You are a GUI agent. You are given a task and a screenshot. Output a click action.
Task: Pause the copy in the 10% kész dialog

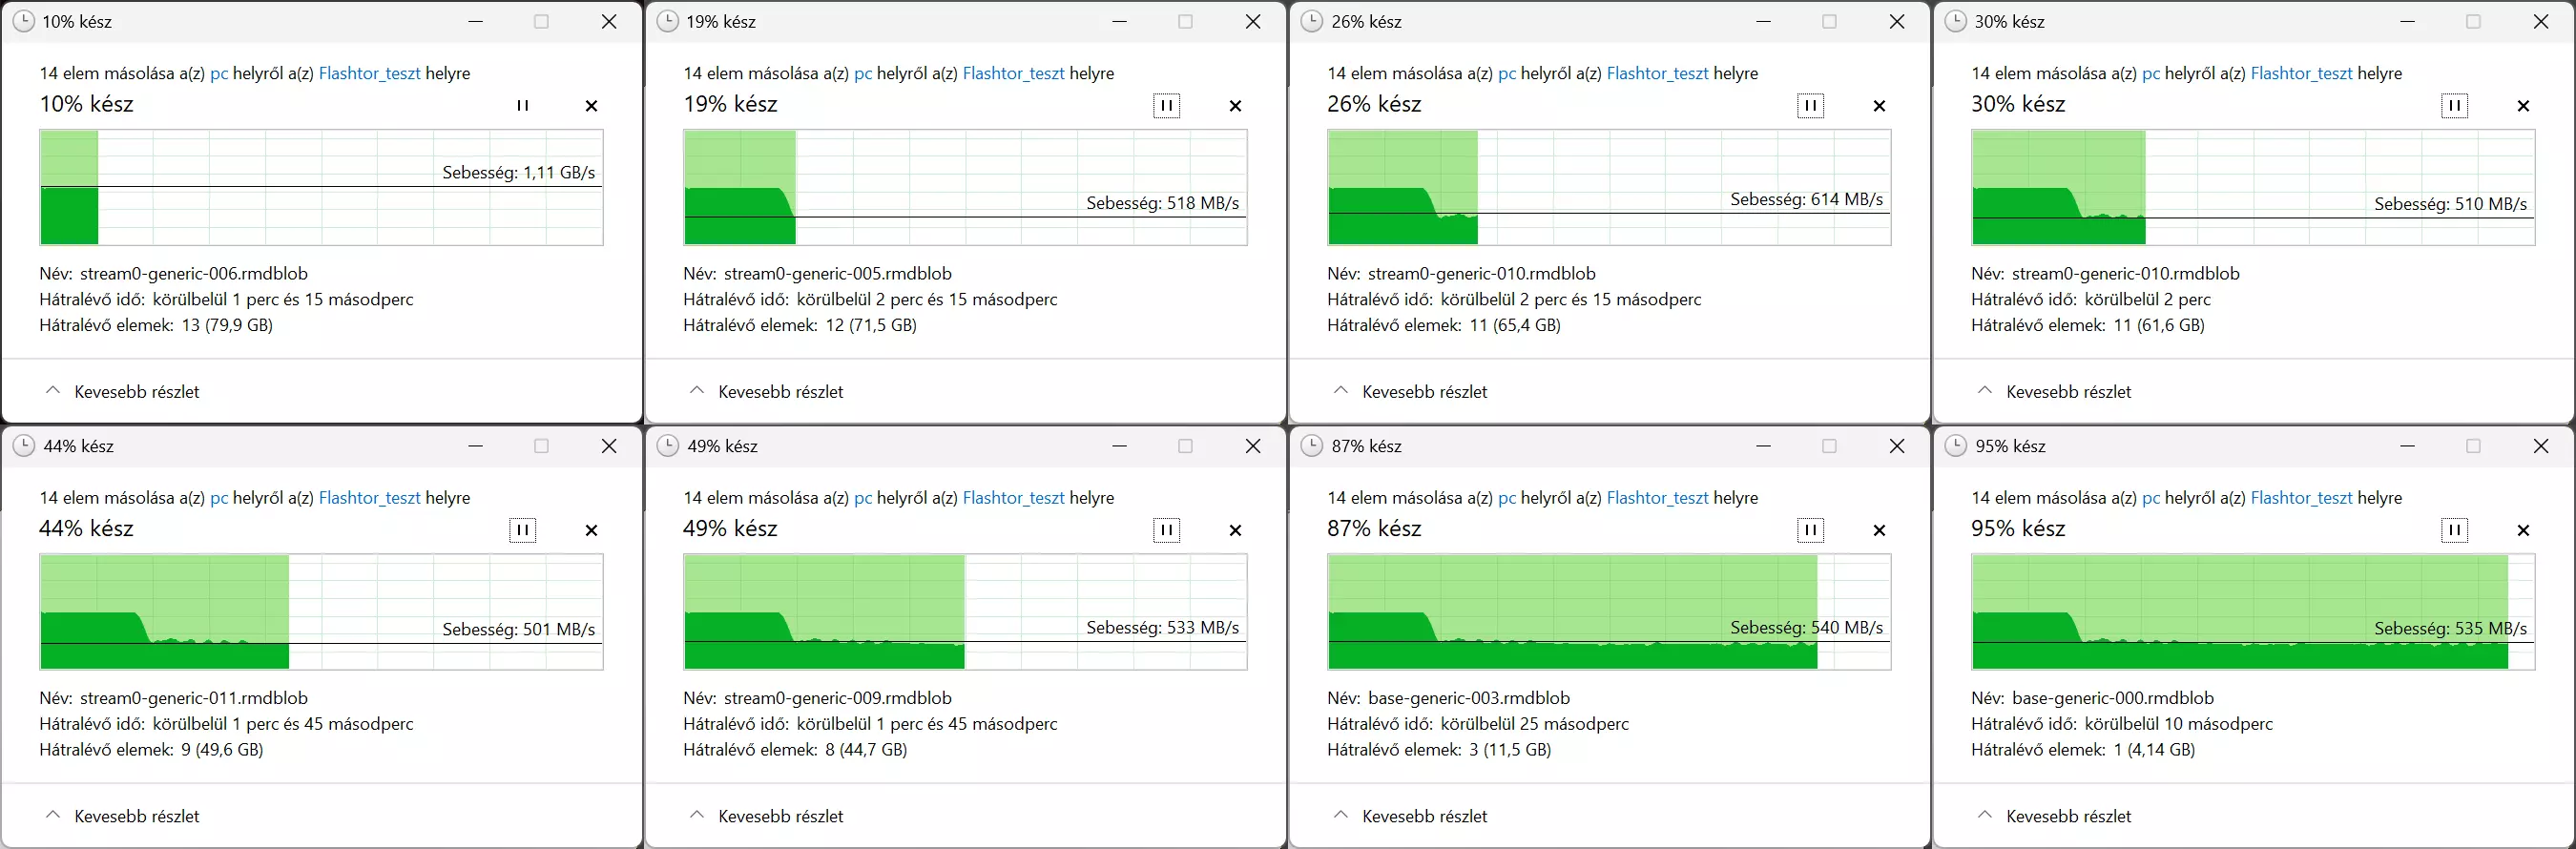coord(522,105)
